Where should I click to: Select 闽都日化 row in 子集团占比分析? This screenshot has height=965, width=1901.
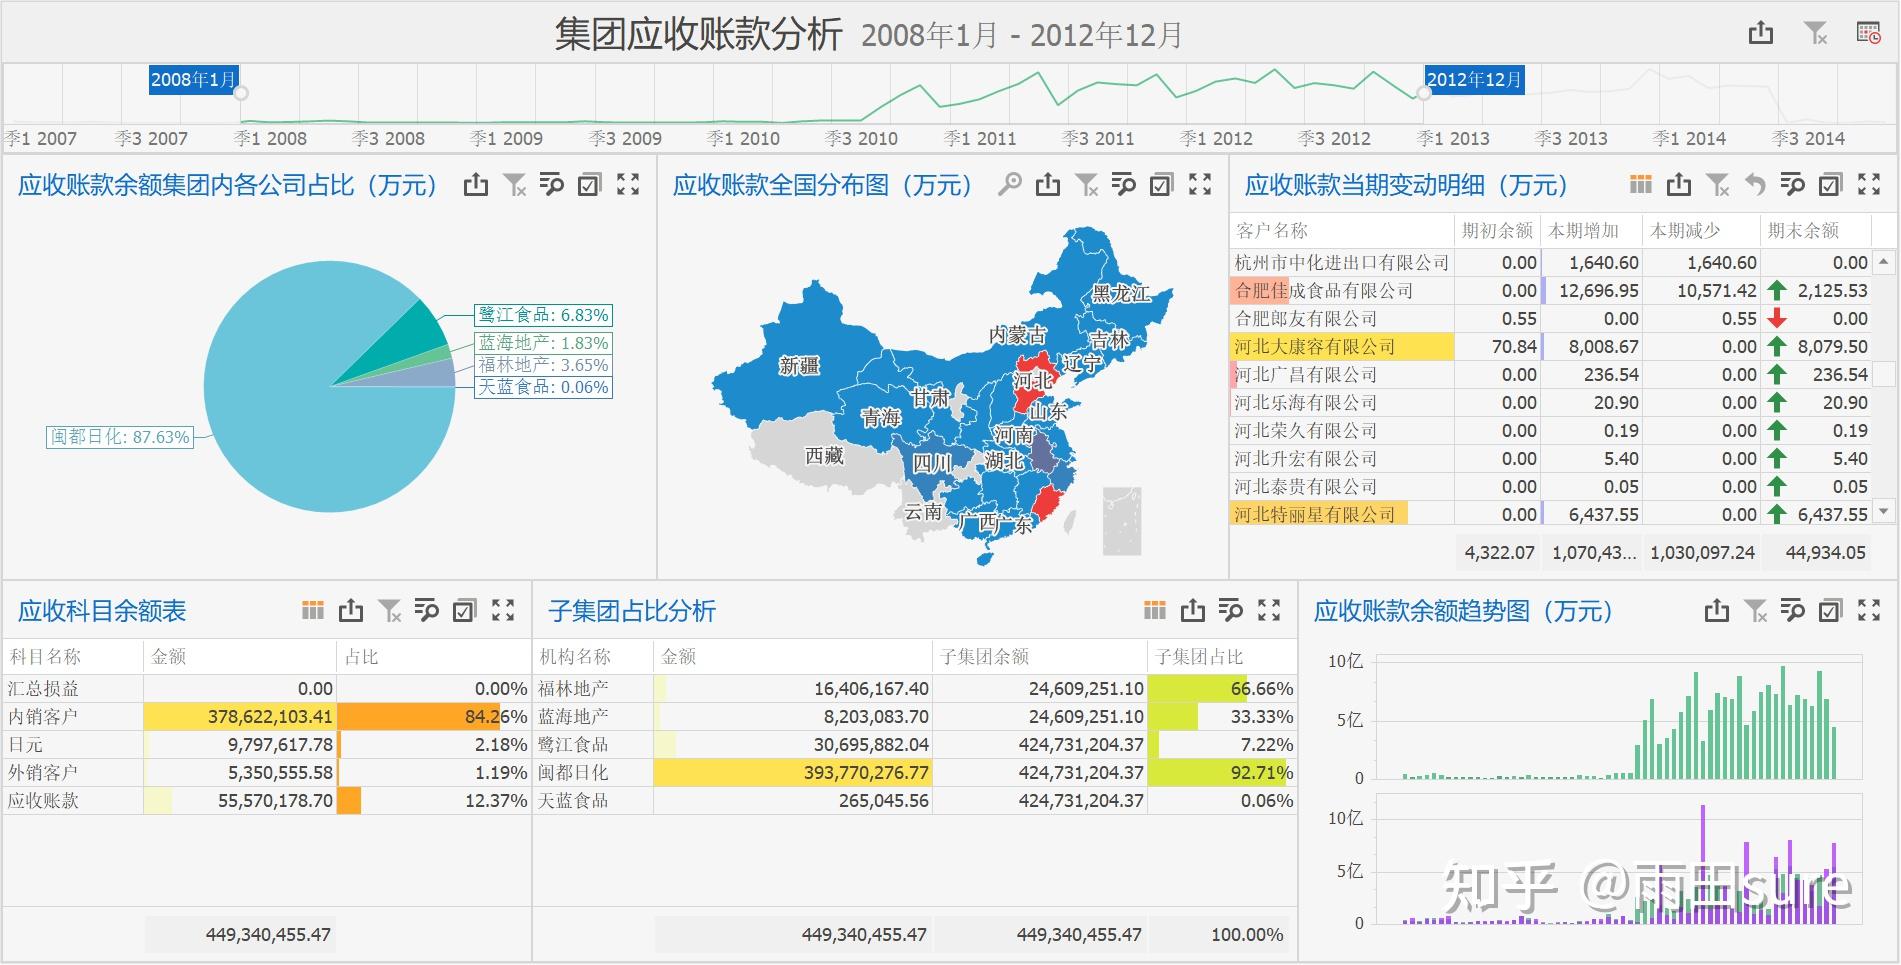(915, 773)
